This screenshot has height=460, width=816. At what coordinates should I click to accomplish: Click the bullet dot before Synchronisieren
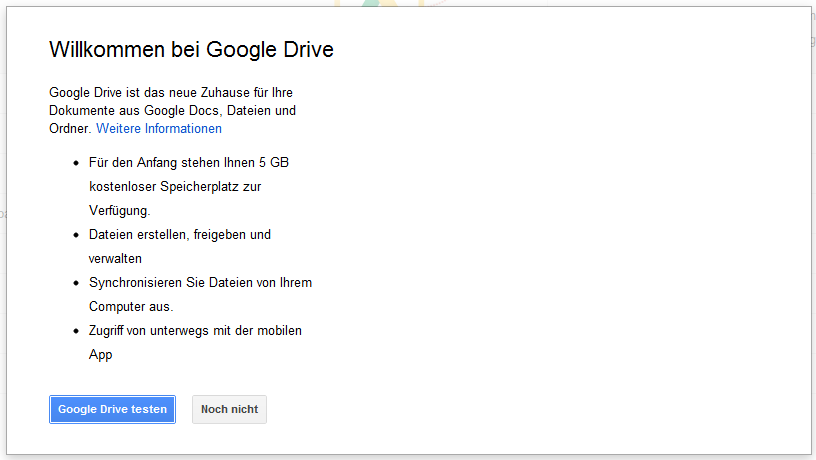click(76, 283)
